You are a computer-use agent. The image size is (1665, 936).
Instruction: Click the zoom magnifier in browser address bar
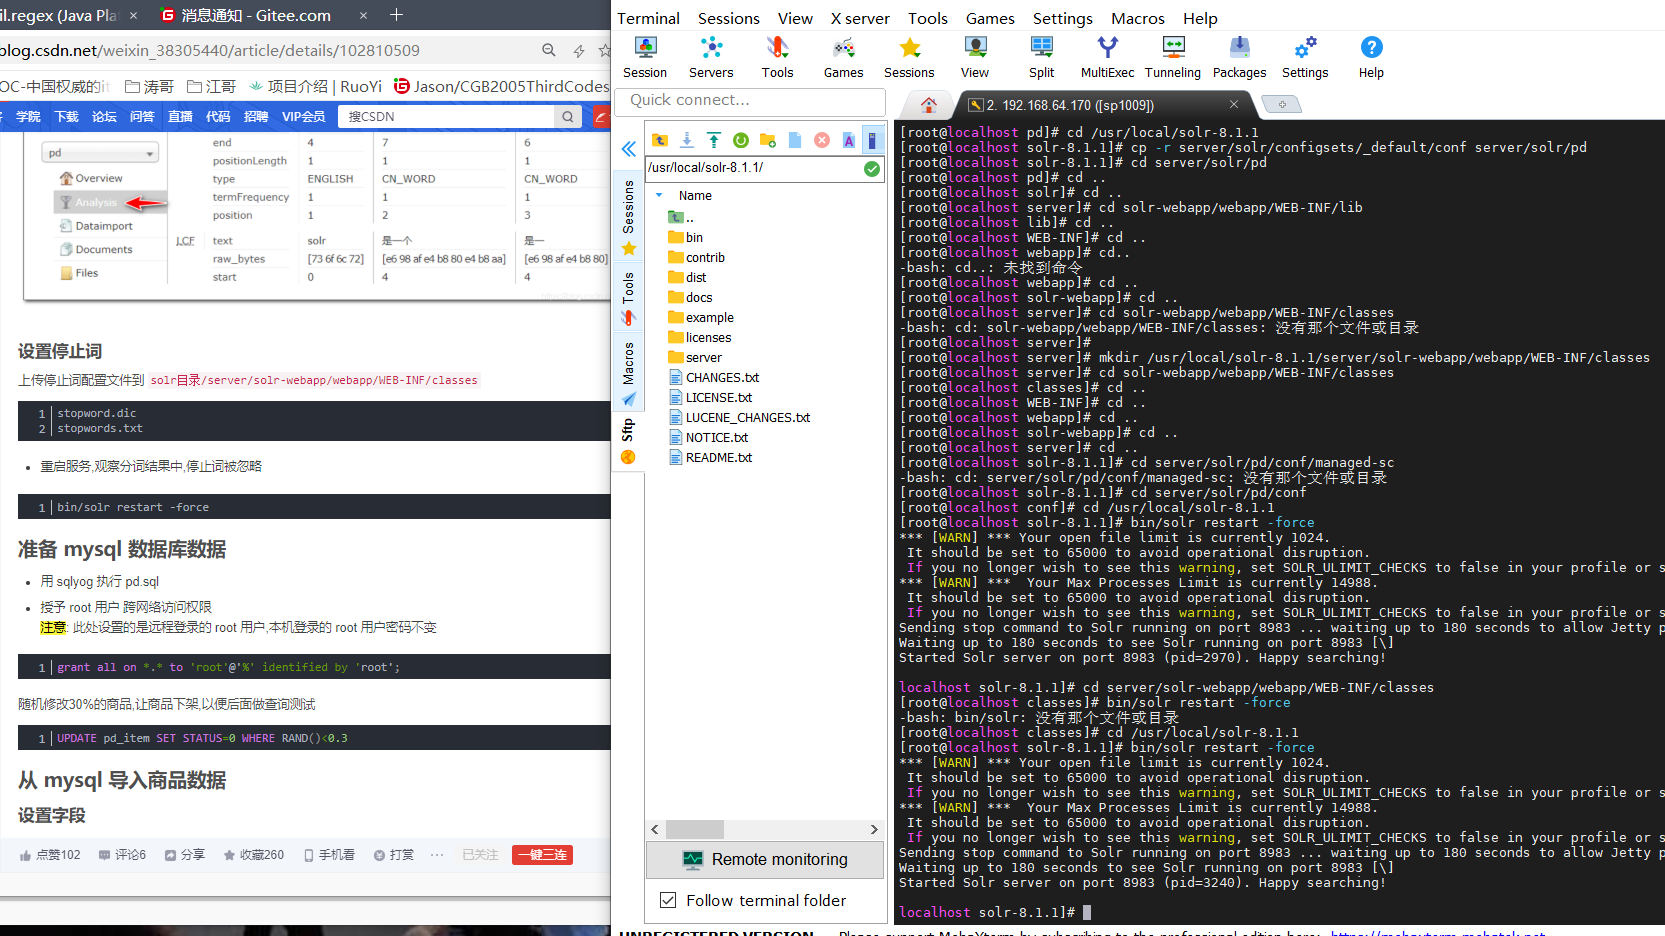coord(549,50)
